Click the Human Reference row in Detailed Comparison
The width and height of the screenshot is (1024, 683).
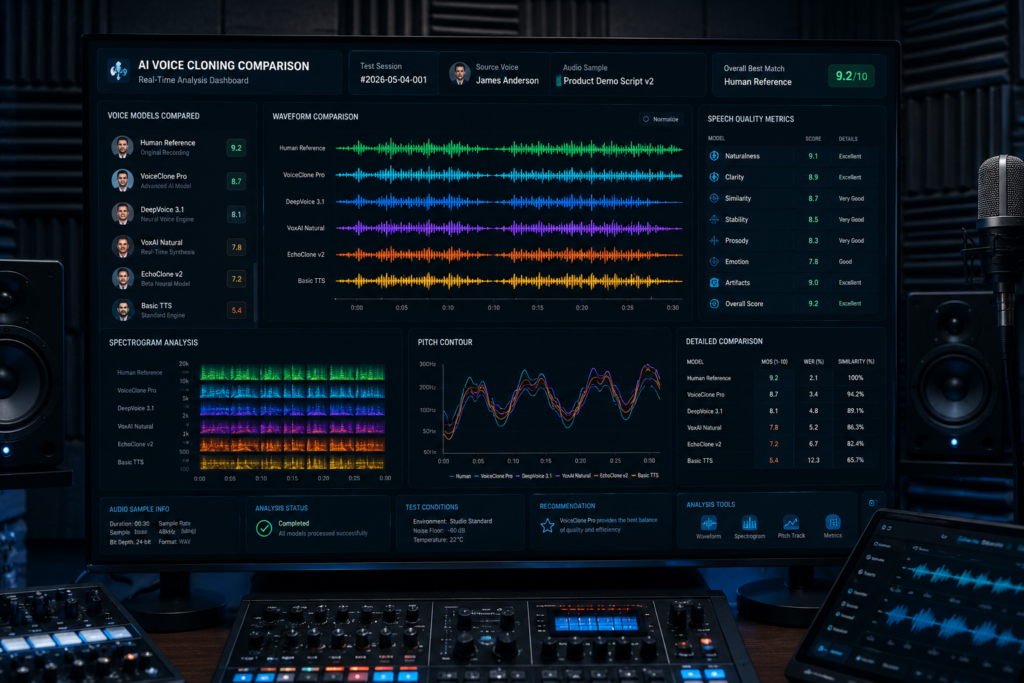pyautogui.click(x=781, y=378)
